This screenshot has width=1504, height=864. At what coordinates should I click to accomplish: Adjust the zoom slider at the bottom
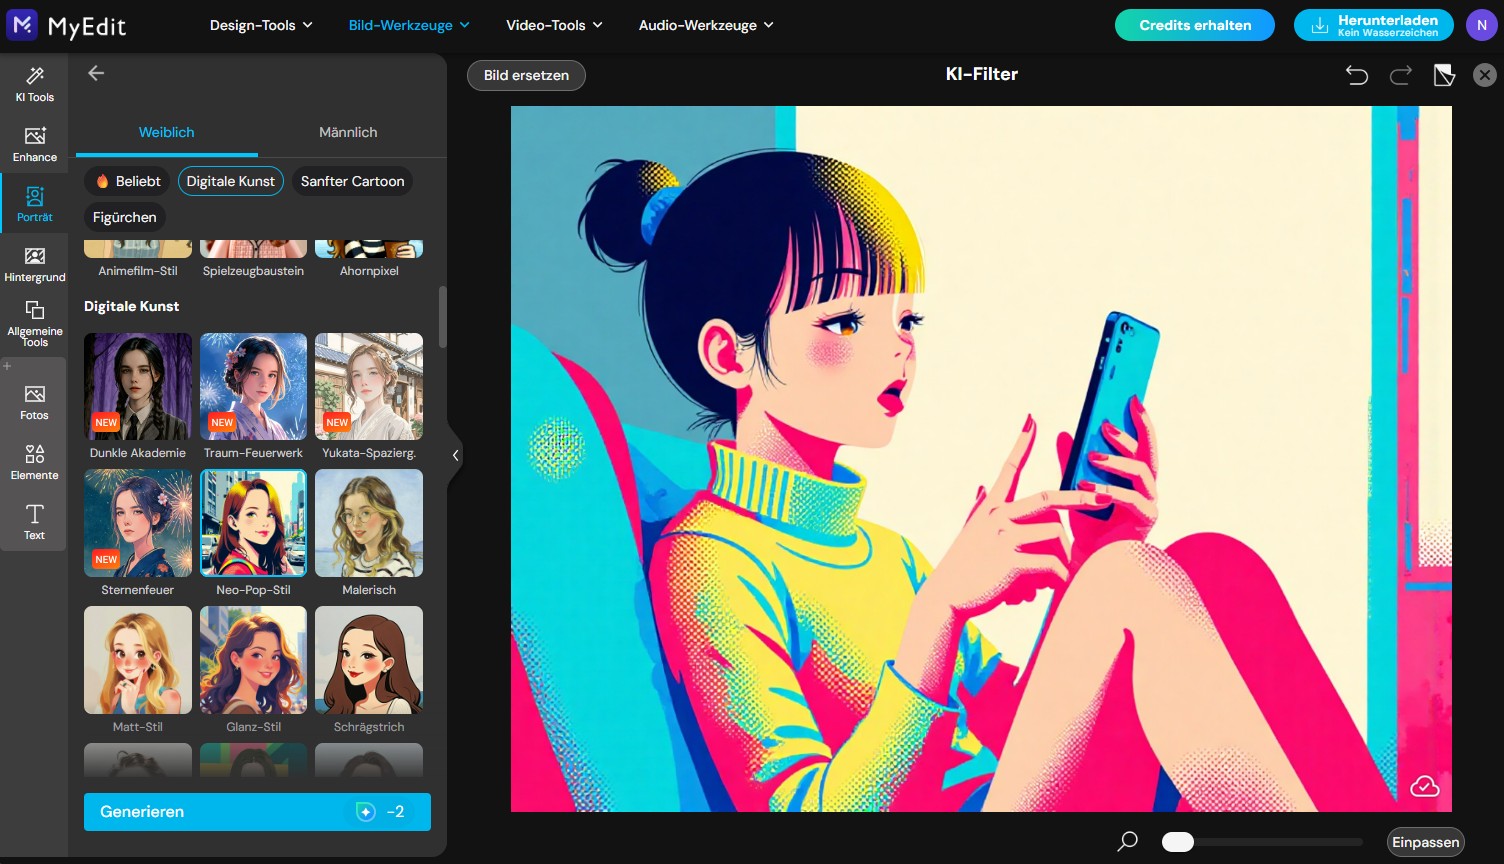point(1178,842)
